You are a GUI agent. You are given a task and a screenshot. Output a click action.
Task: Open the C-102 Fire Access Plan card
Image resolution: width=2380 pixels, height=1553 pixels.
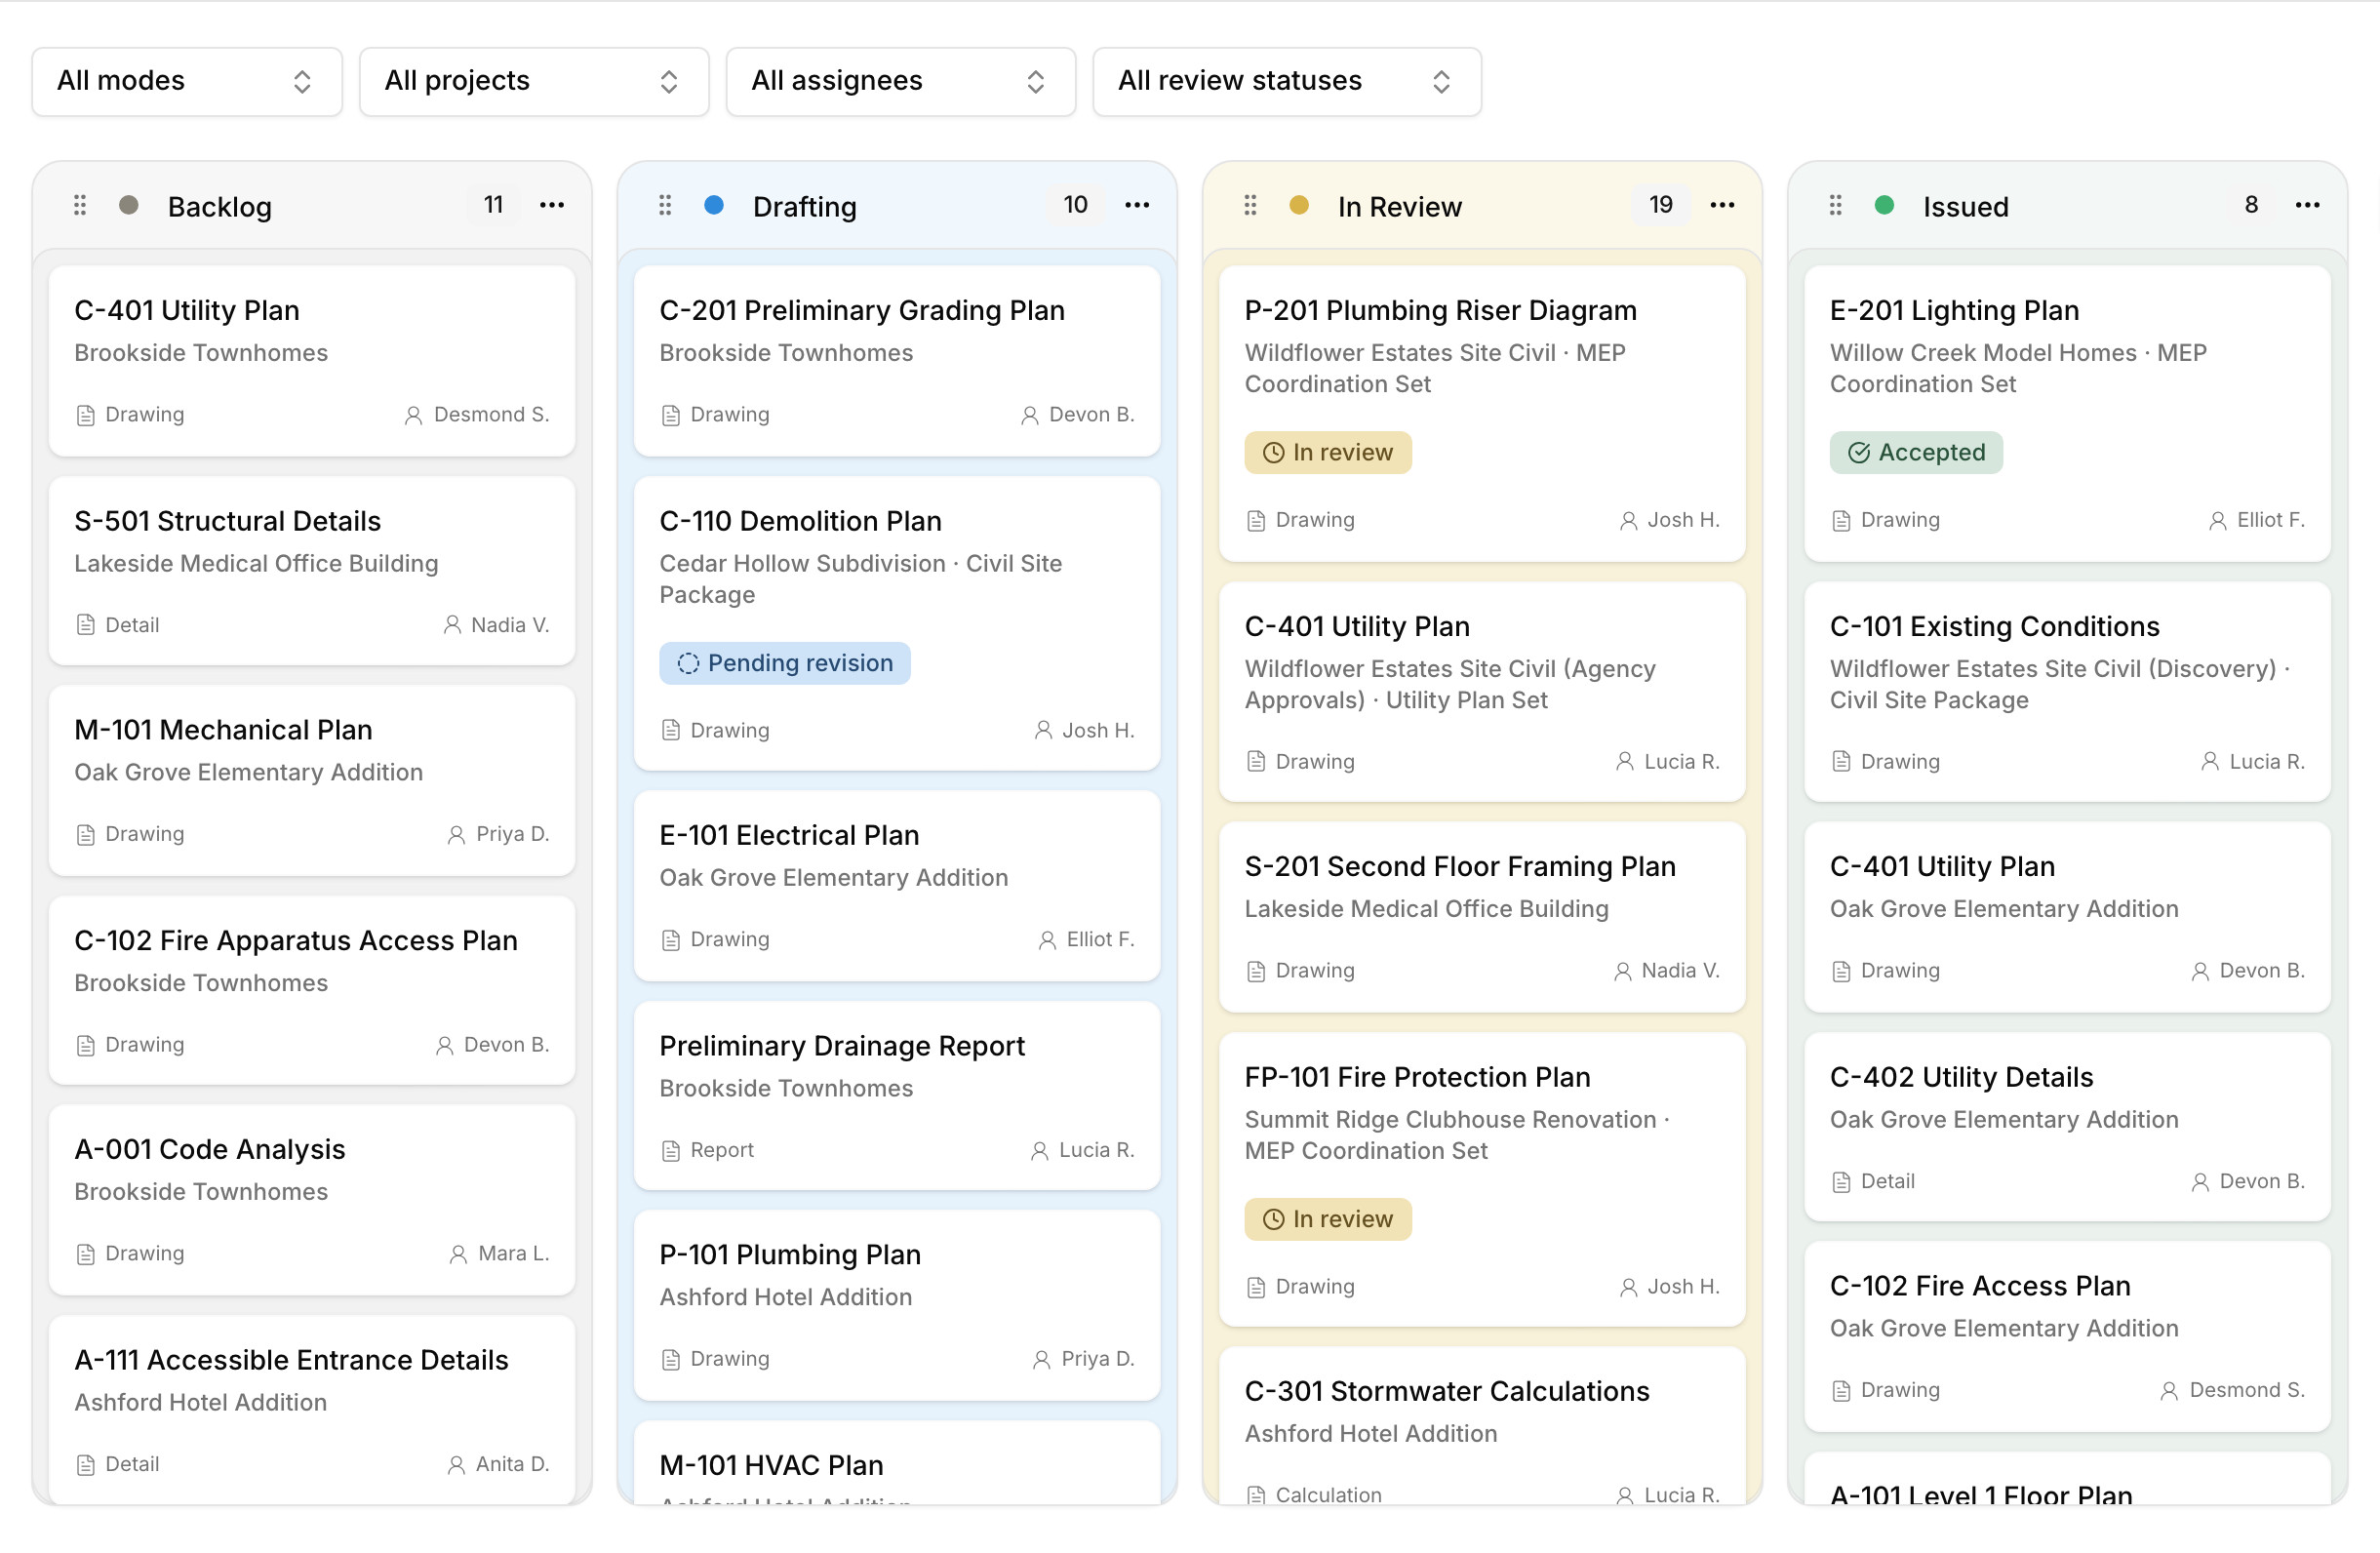click(2067, 1337)
